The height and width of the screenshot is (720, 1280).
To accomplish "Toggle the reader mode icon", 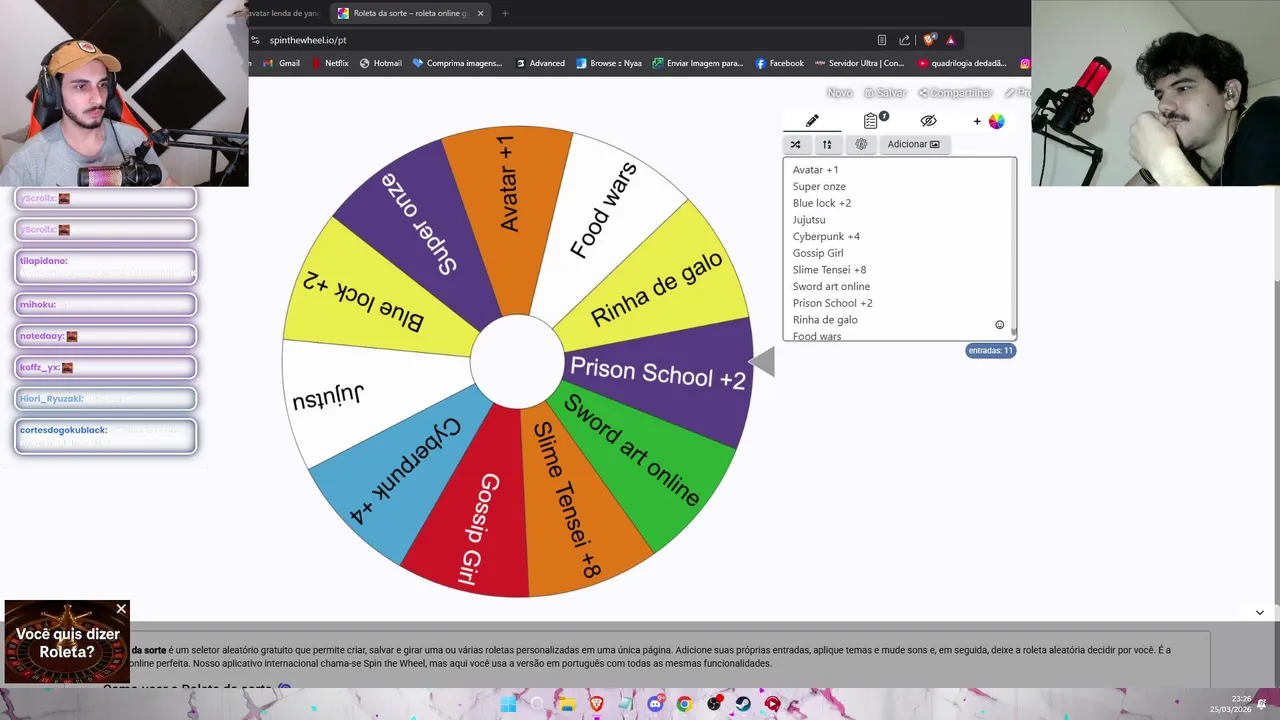I will click(x=881, y=40).
